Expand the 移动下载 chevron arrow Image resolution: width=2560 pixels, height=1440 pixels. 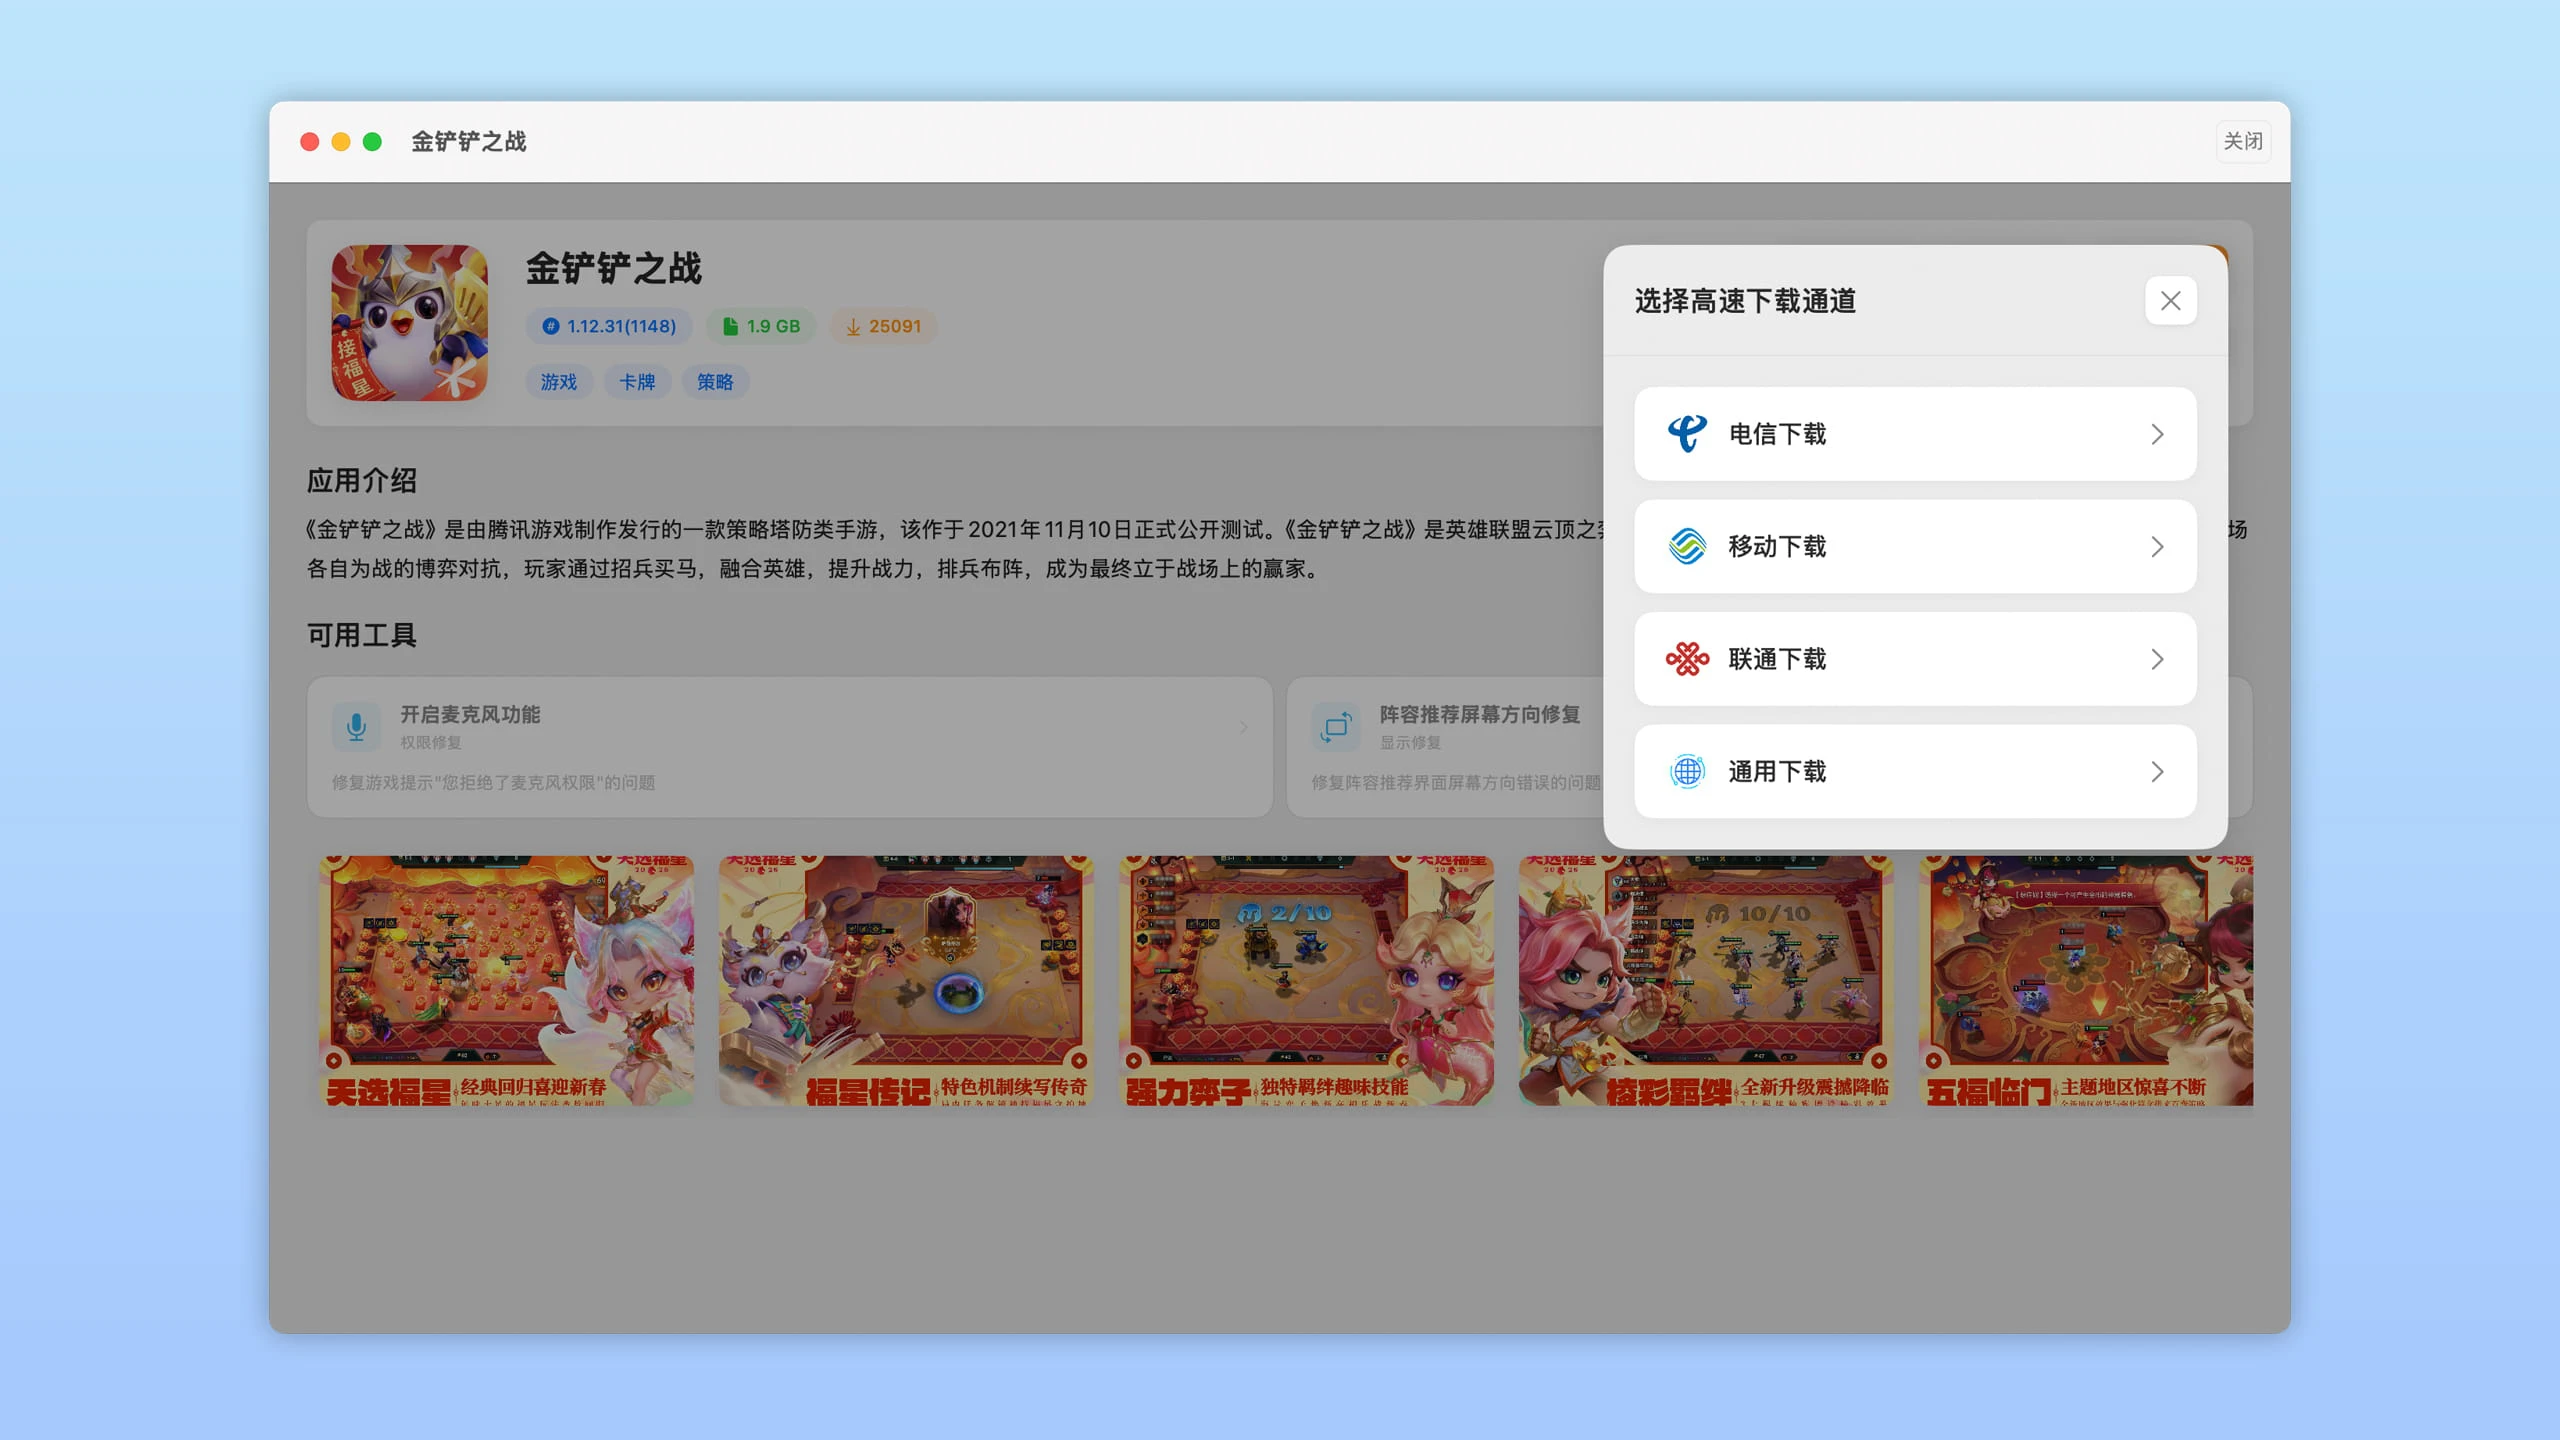pos(2157,546)
